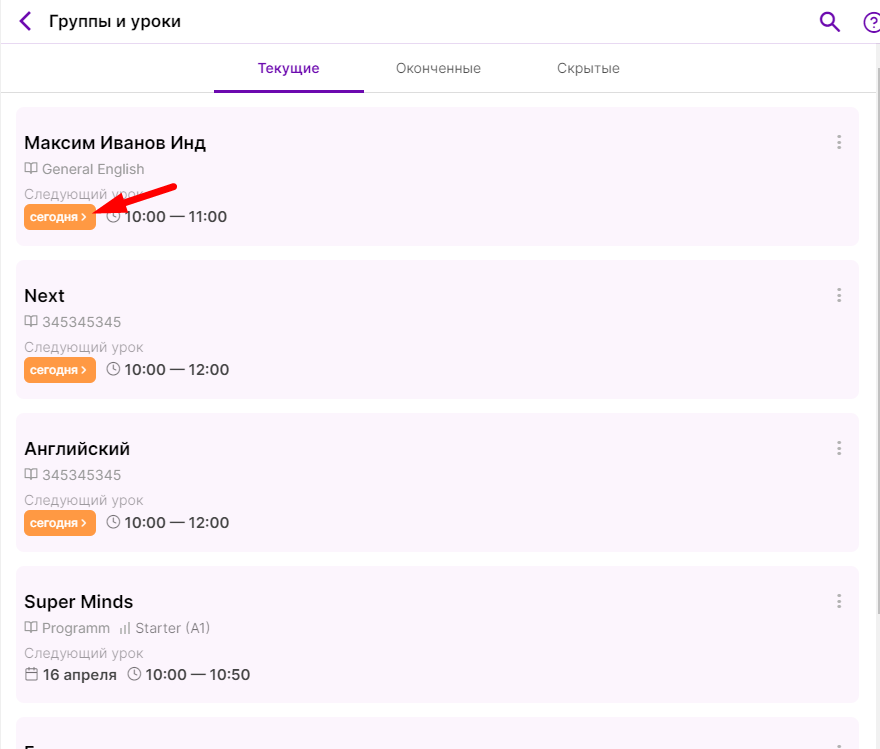The image size is (880, 749).
Task: Open today's lesson for Next group
Action: 59,370
